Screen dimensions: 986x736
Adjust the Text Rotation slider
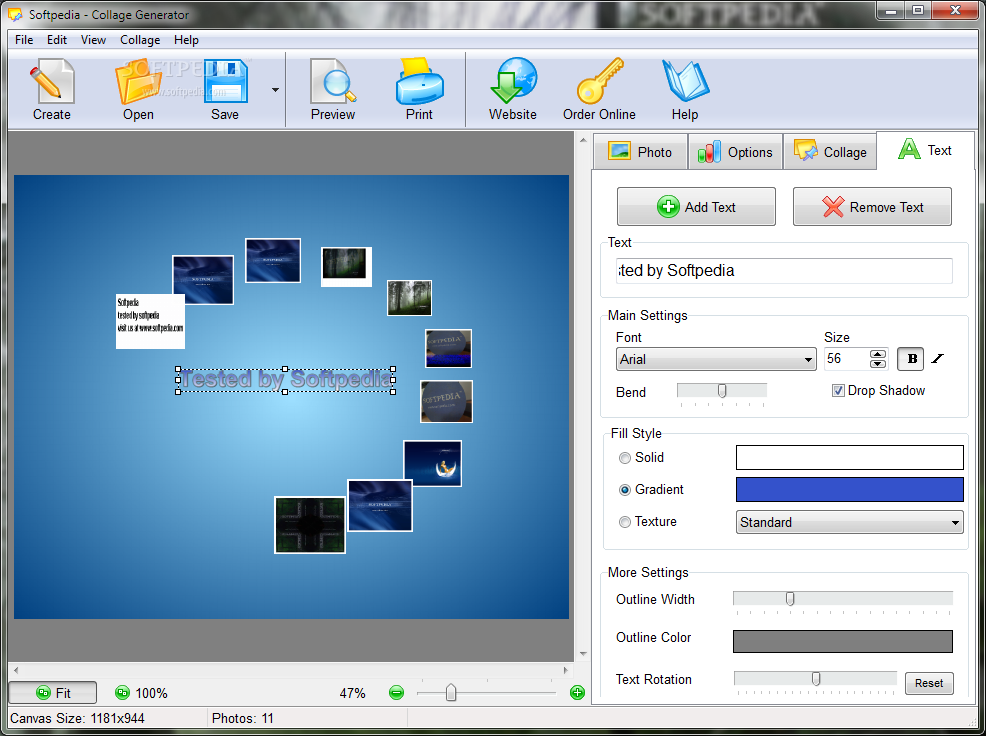[816, 678]
